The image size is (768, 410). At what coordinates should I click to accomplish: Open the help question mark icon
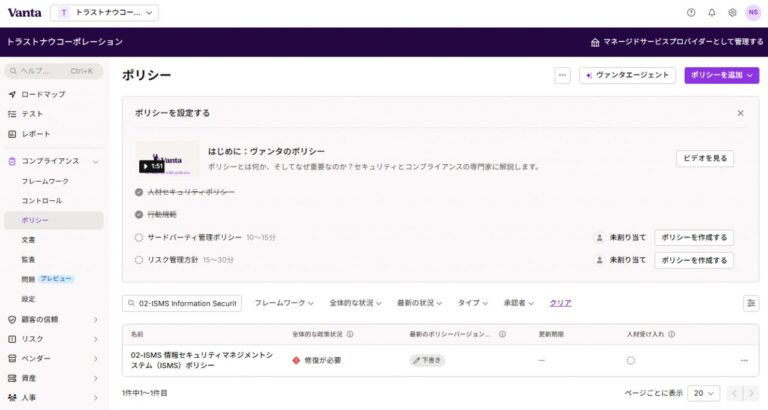click(x=691, y=13)
